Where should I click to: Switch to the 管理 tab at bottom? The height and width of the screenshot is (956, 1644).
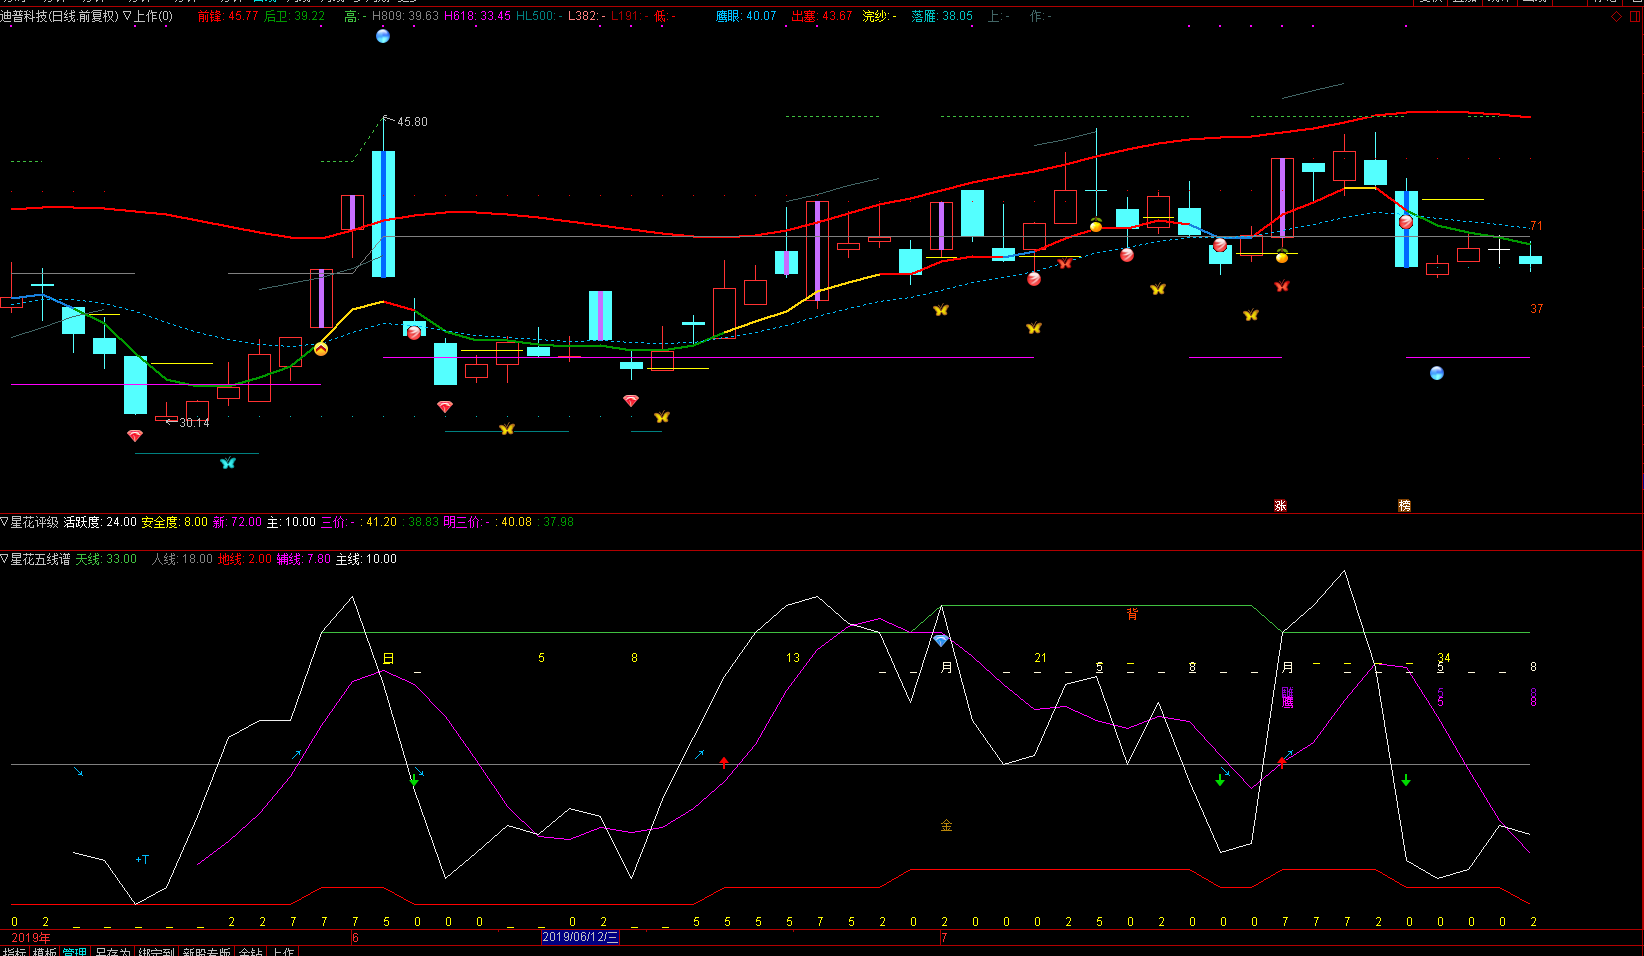[x=75, y=952]
